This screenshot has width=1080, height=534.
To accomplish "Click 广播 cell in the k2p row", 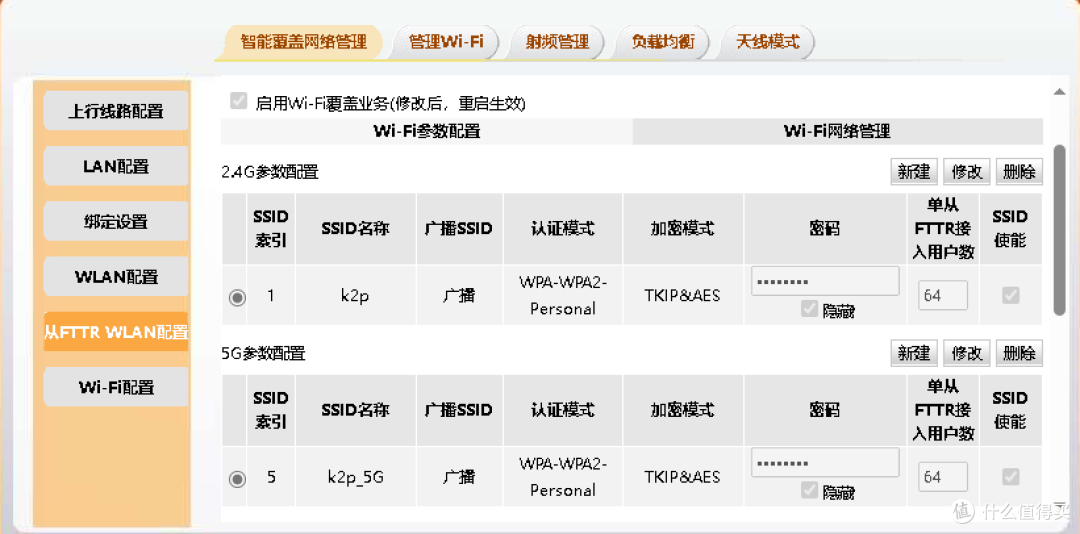I will [459, 296].
